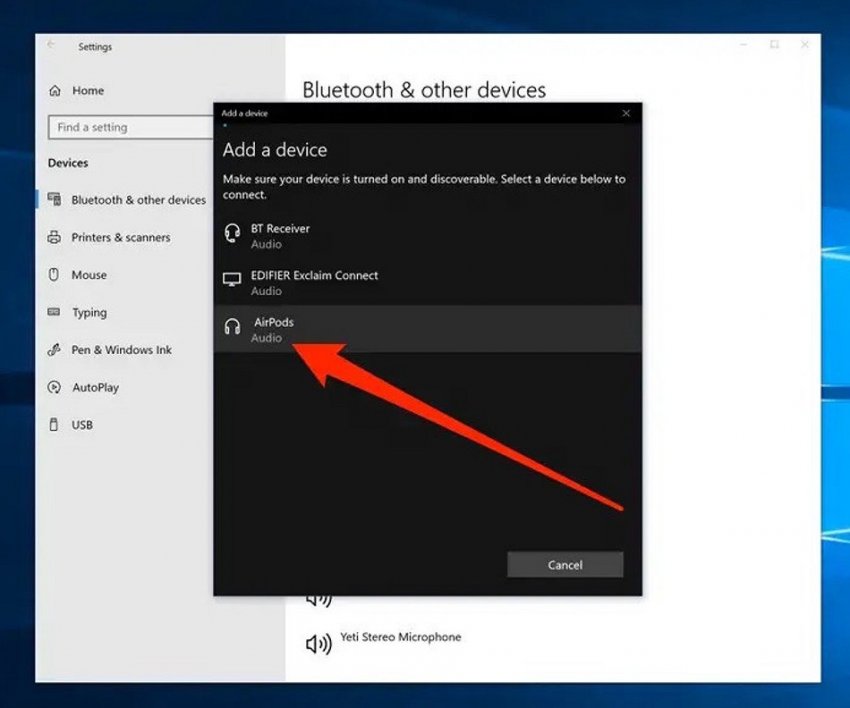Close the Add a device dialog
The image size is (850, 708).
[x=626, y=113]
